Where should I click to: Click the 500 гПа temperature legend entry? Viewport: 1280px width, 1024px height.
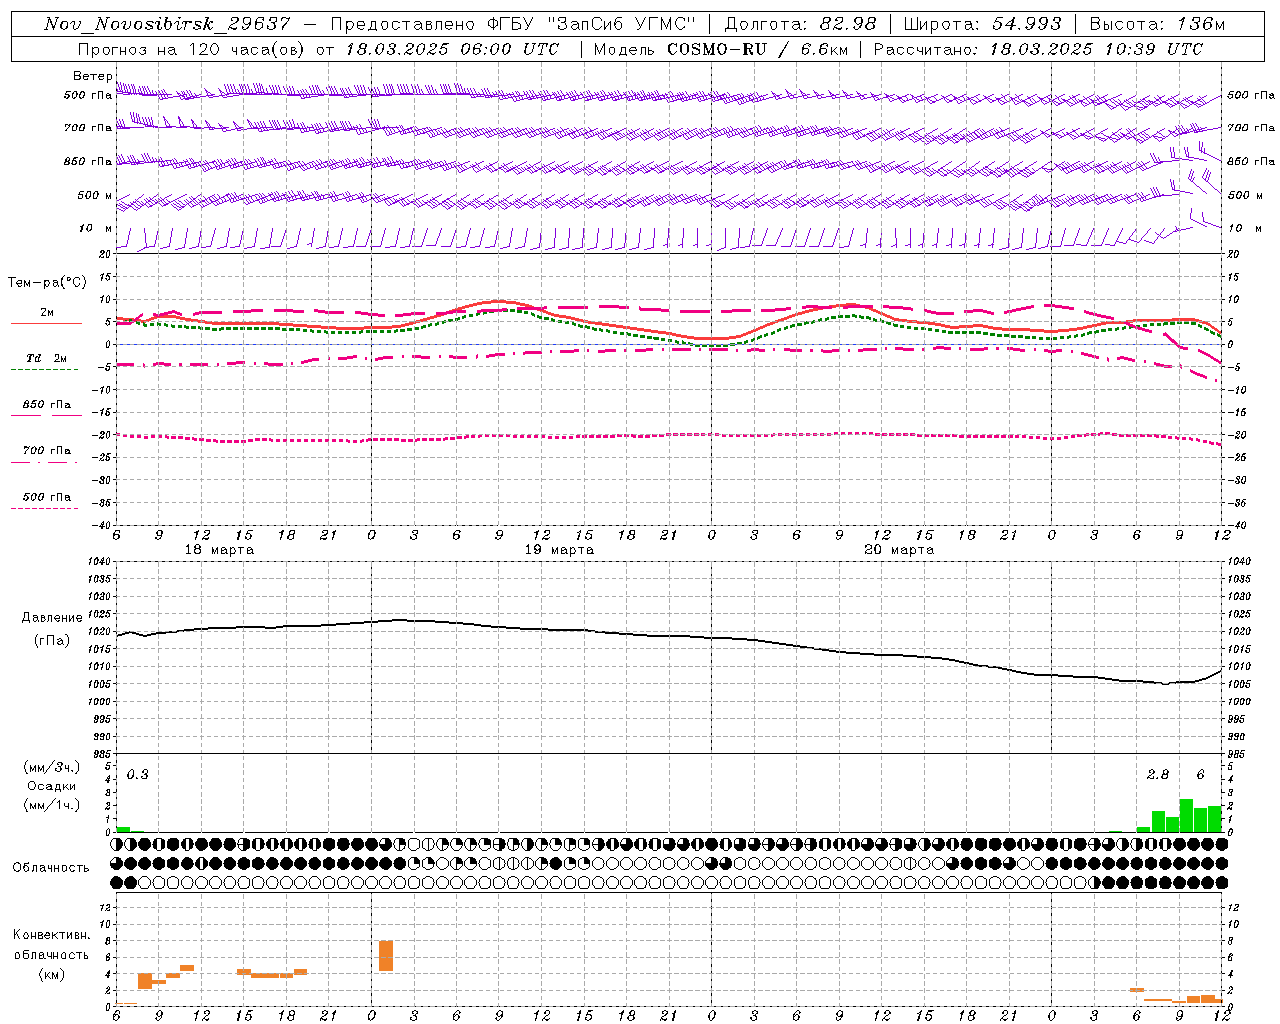47,497
